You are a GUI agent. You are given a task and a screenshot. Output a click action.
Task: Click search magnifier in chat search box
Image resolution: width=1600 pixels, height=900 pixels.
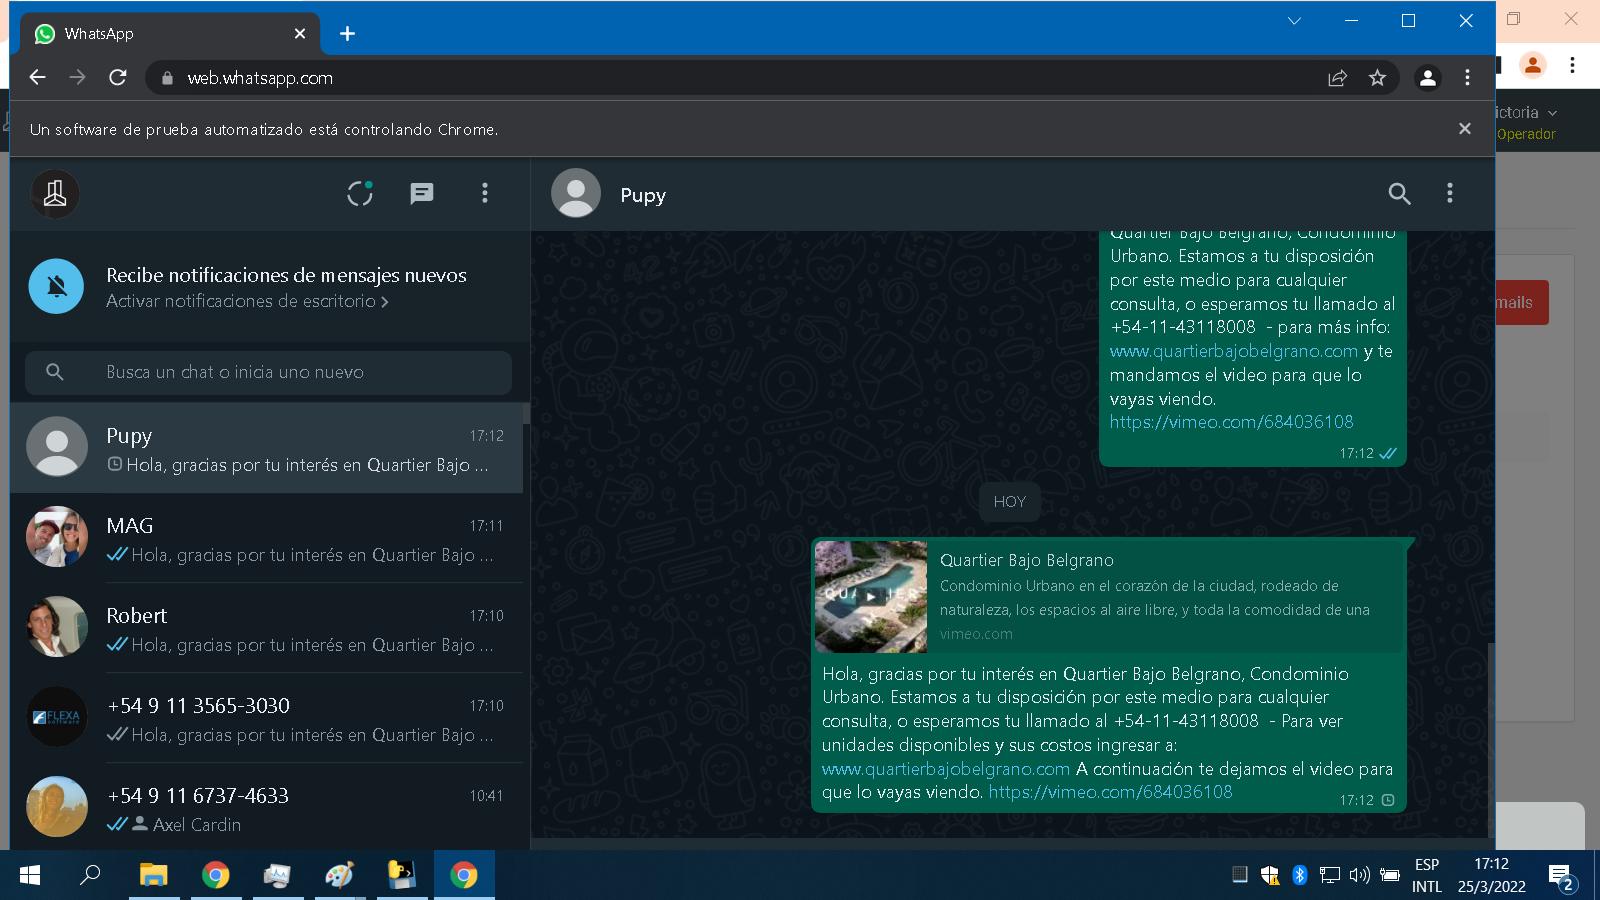pyautogui.click(x=55, y=372)
